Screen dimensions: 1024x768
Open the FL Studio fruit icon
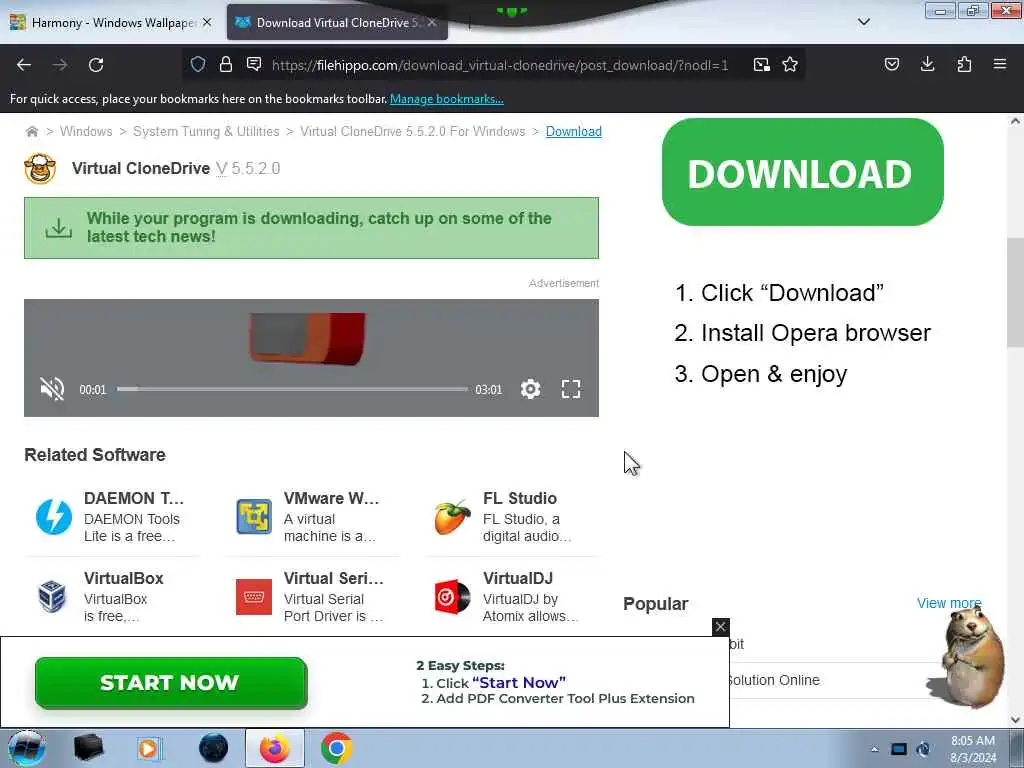[x=453, y=517]
